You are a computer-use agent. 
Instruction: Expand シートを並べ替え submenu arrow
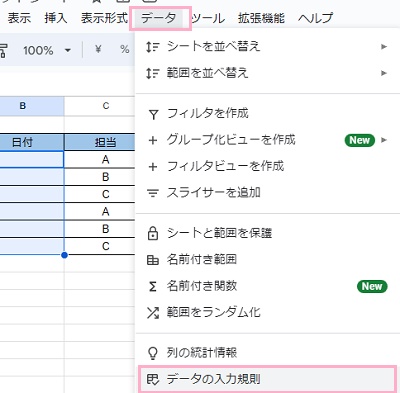tap(384, 46)
